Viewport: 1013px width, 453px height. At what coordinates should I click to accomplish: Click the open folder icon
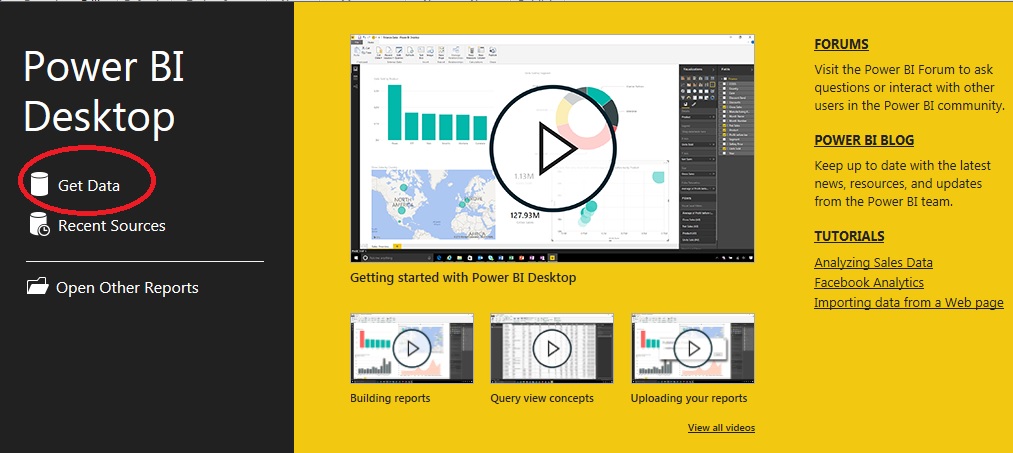tap(37, 286)
